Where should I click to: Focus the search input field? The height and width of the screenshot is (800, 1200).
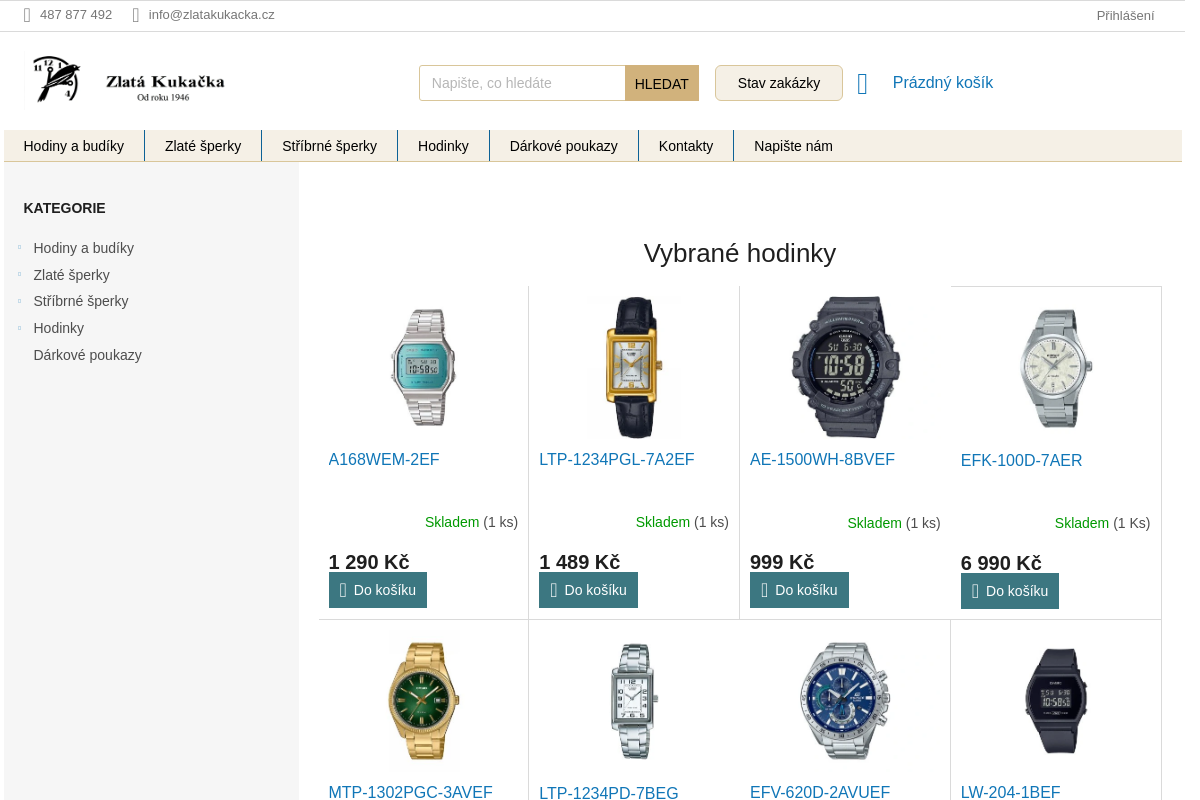coord(522,83)
